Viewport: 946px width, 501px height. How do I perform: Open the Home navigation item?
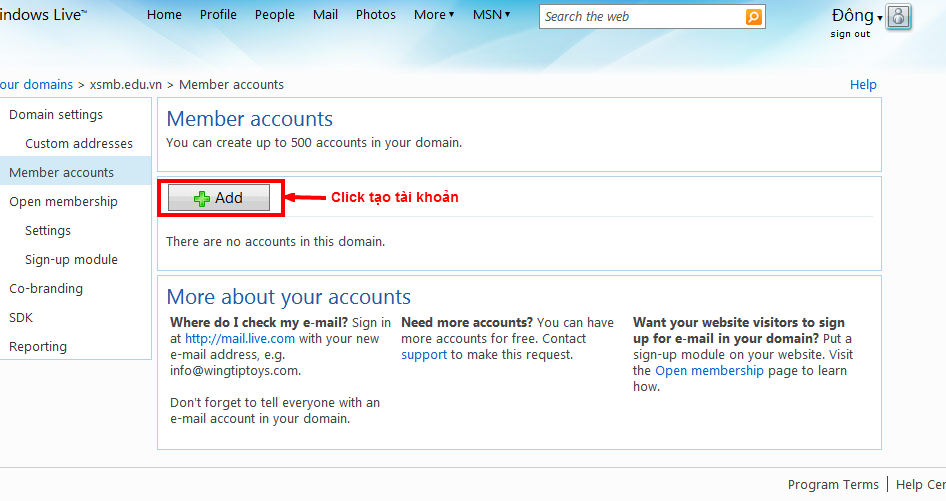pos(164,15)
